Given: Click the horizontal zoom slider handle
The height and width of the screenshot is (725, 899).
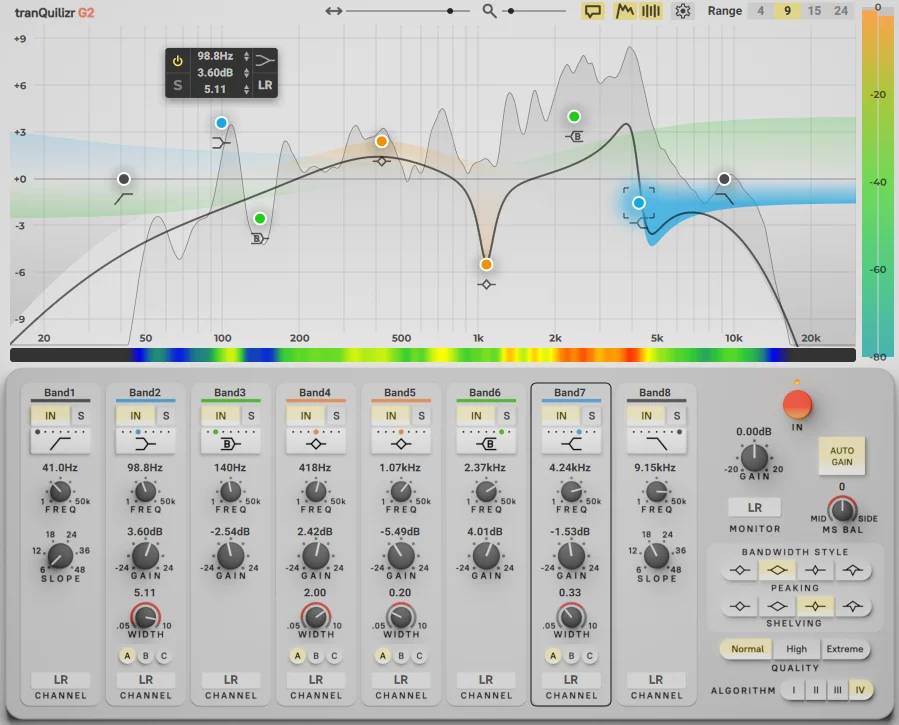Looking at the screenshot, I should coord(450,11).
